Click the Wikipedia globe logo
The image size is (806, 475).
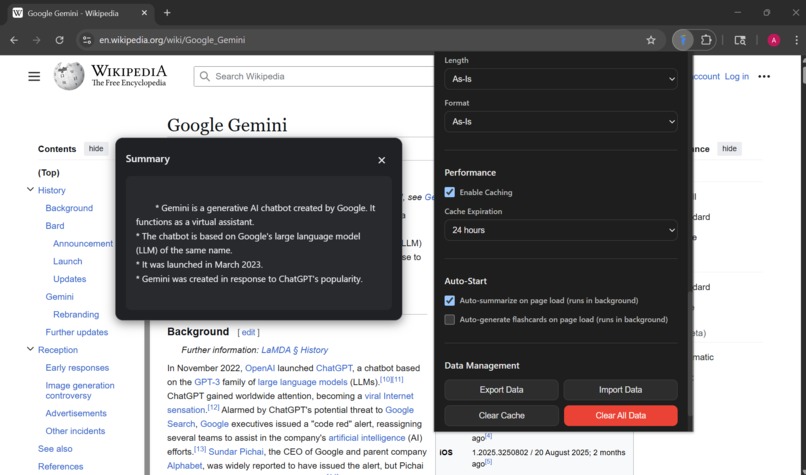click(x=69, y=76)
